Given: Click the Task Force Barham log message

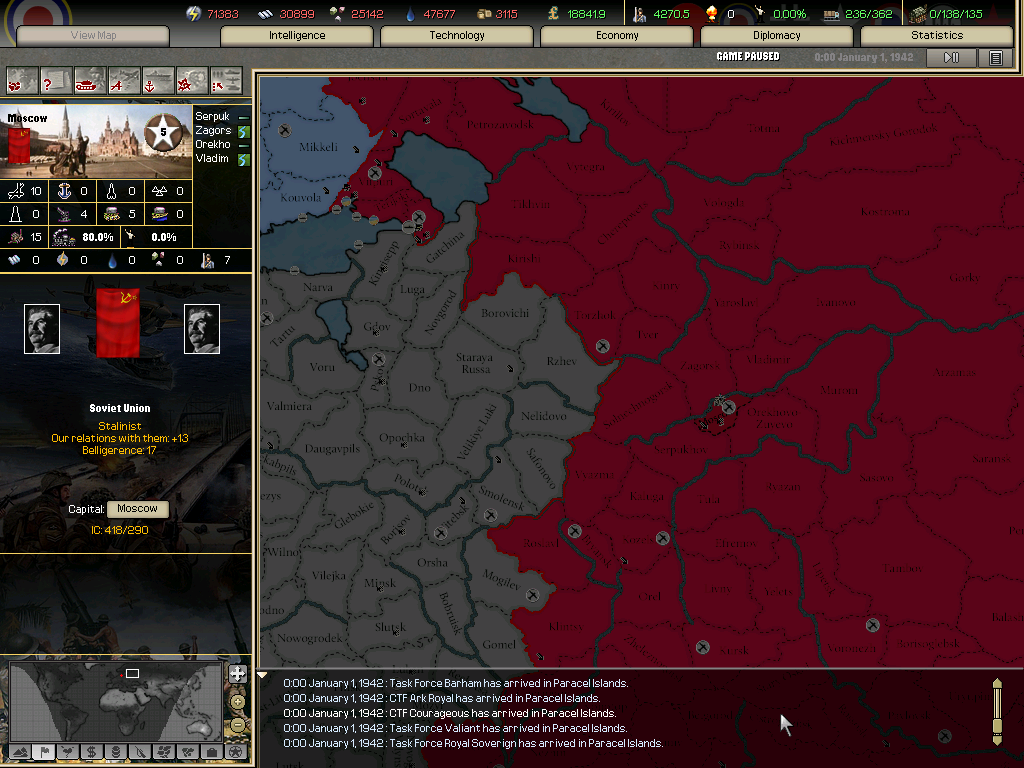Looking at the screenshot, I should tap(456, 683).
